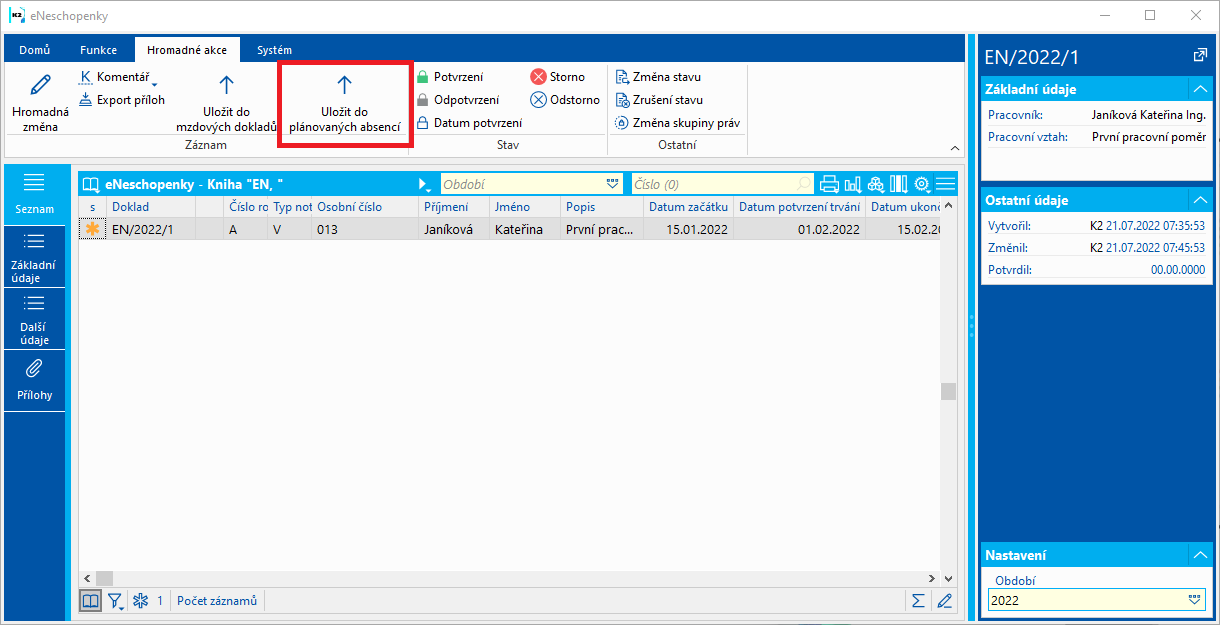1220x625 pixels.
Task: Click the vertical scrollbar thumb in list
Action: (x=948, y=392)
